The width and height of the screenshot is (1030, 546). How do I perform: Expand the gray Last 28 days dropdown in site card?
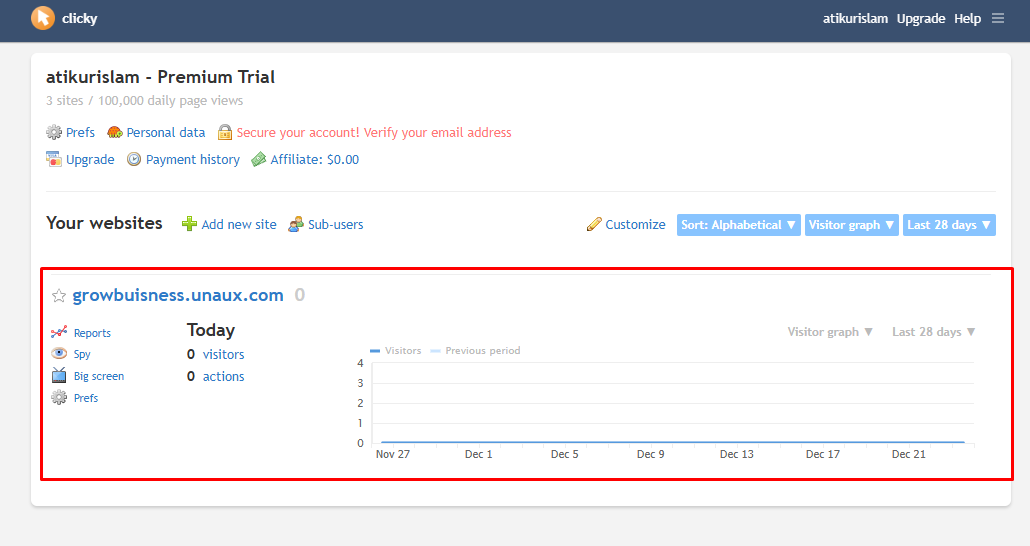(x=933, y=332)
